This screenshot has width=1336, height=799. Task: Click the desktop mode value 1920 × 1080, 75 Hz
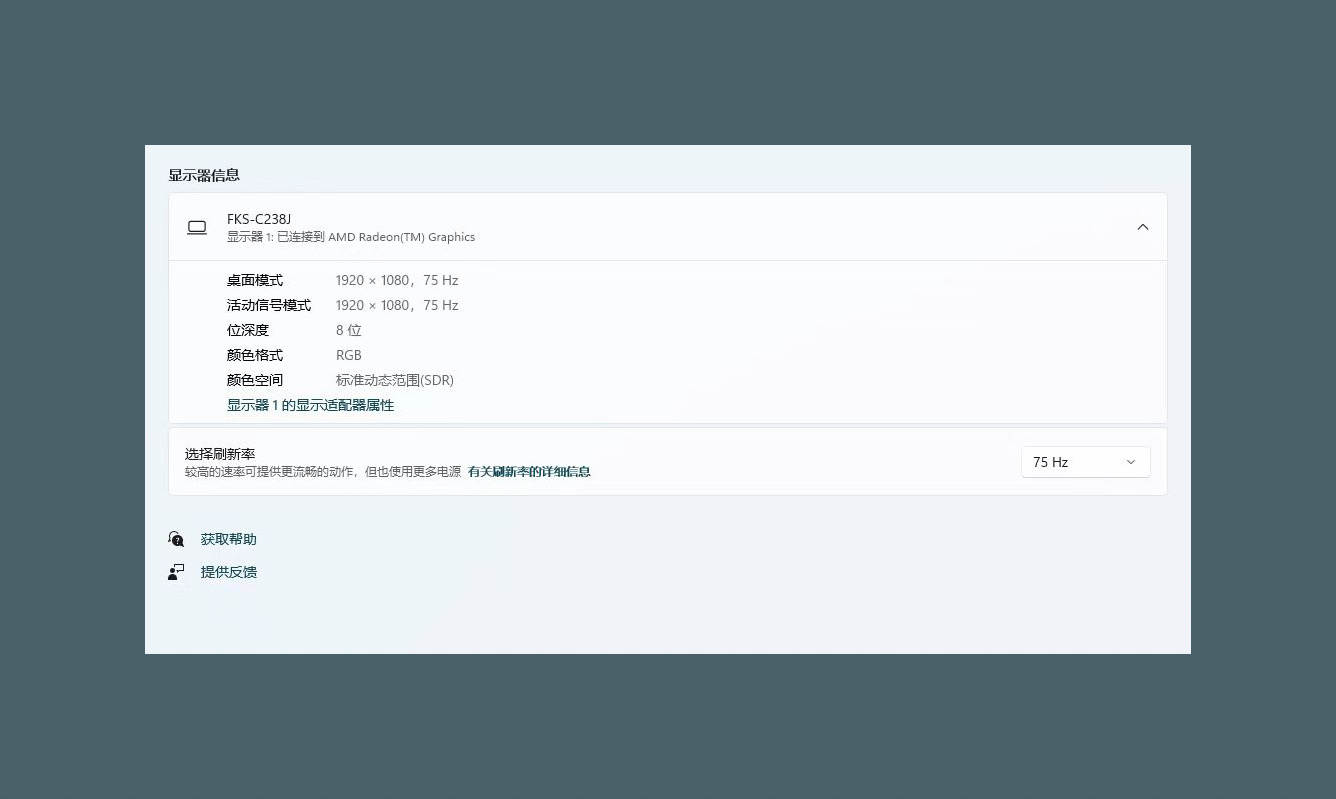pos(397,280)
